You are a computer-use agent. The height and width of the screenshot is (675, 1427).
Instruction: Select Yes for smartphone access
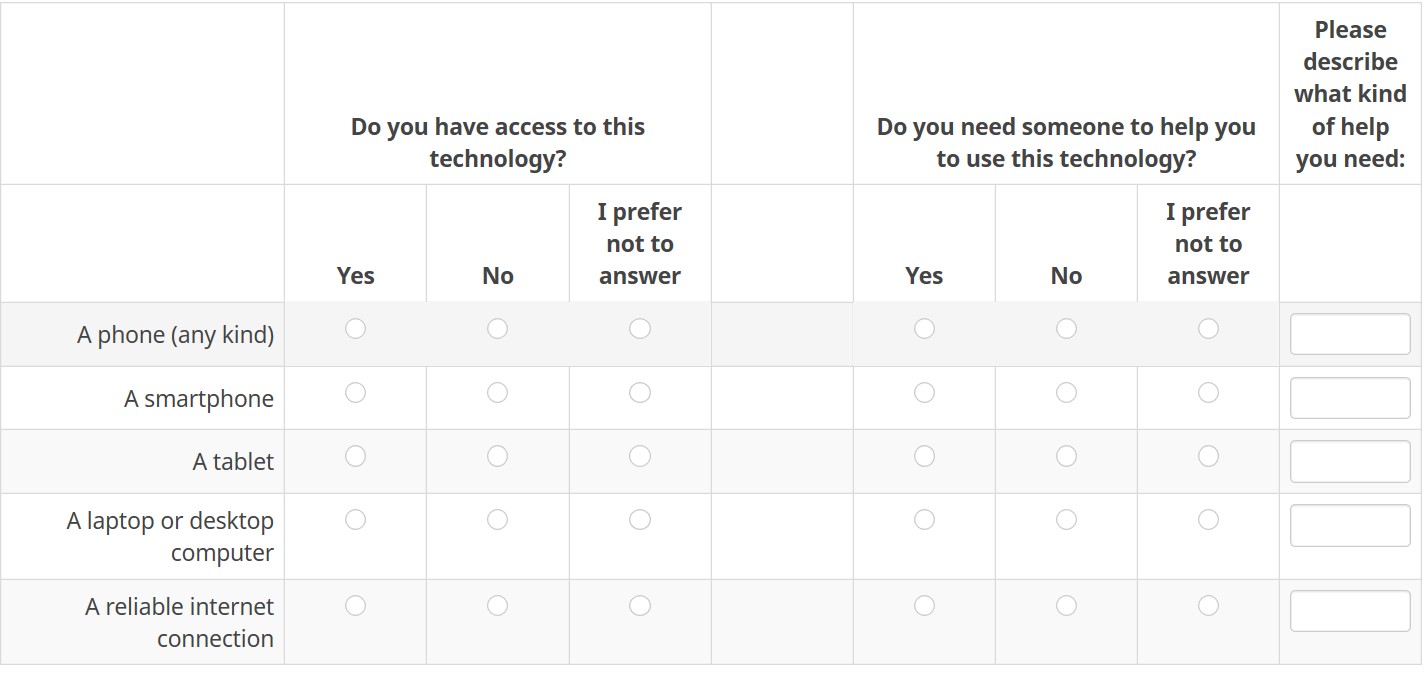pyautogui.click(x=355, y=392)
